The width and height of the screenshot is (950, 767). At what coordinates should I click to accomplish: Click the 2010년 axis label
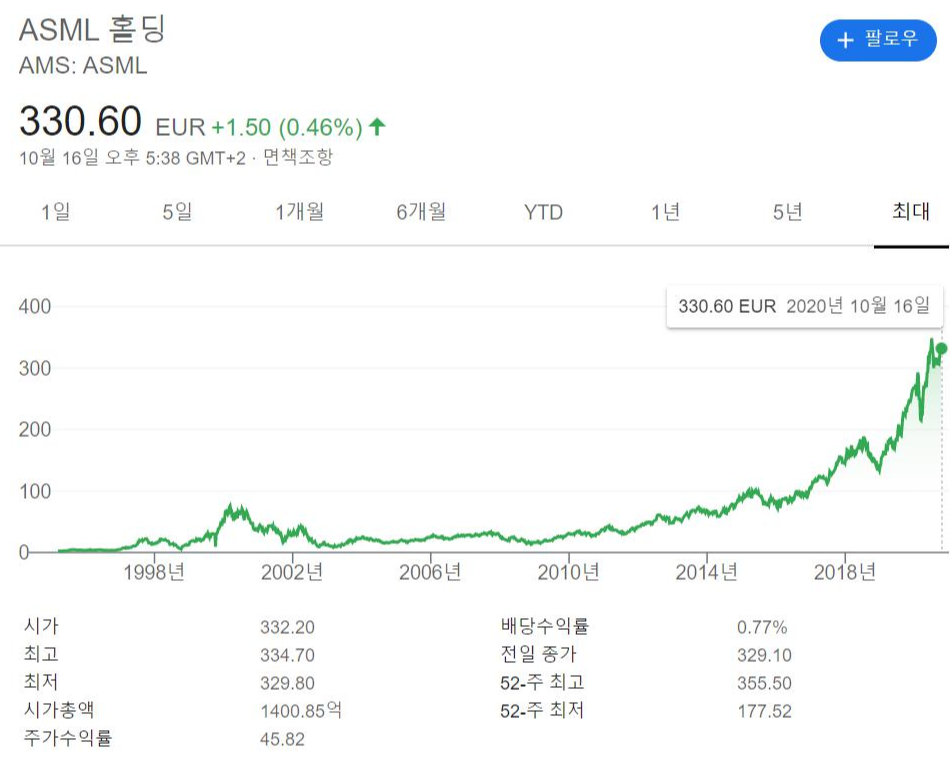[x=568, y=571]
